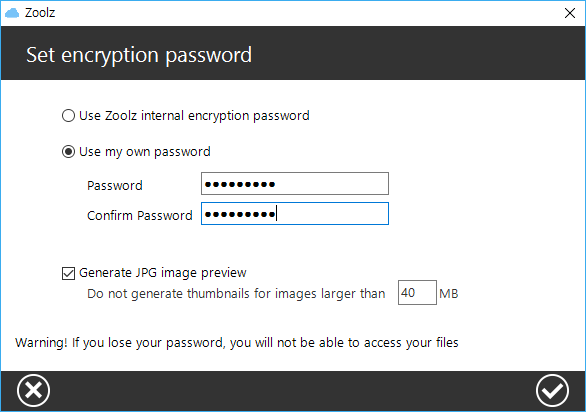Select the Use my own password radio button
This screenshot has width=586, height=412.
click(x=68, y=152)
